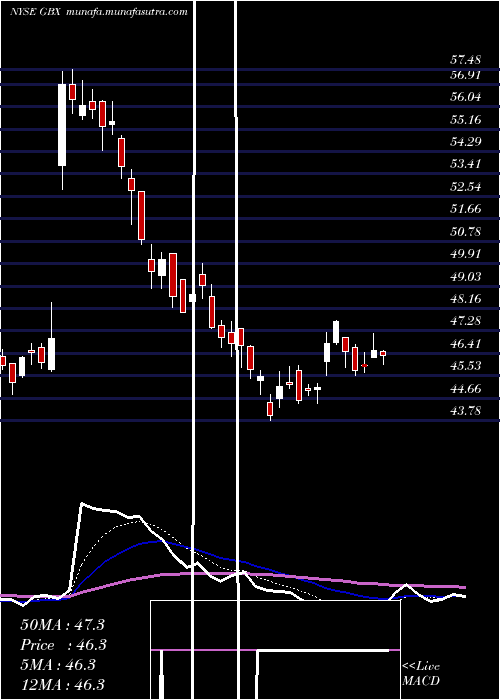This screenshot has height=700, width=500.
Task: Click the lowest red candle near 43.78
Action: click(270, 408)
